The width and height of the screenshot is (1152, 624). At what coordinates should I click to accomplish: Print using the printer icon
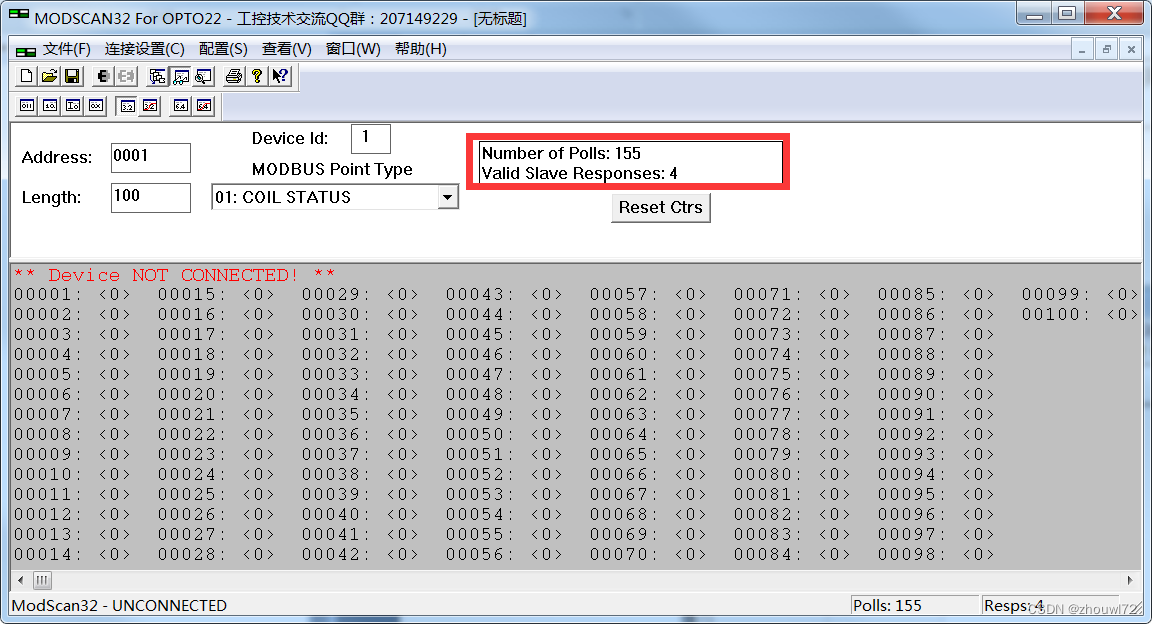click(x=234, y=76)
